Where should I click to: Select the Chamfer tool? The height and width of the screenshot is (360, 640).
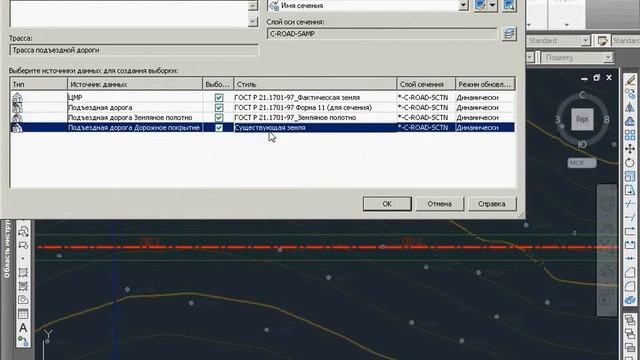[630, 272]
